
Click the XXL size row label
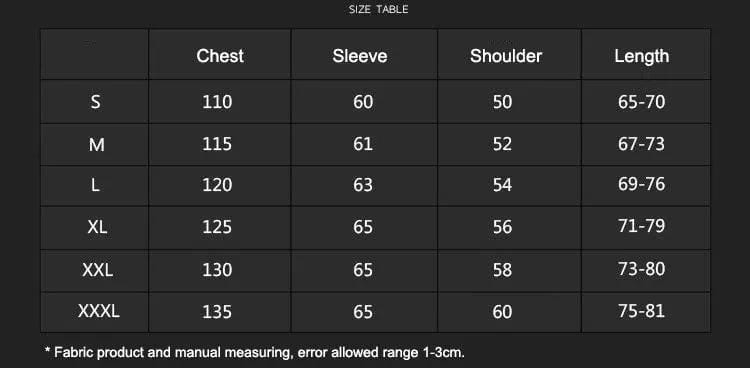98,270
